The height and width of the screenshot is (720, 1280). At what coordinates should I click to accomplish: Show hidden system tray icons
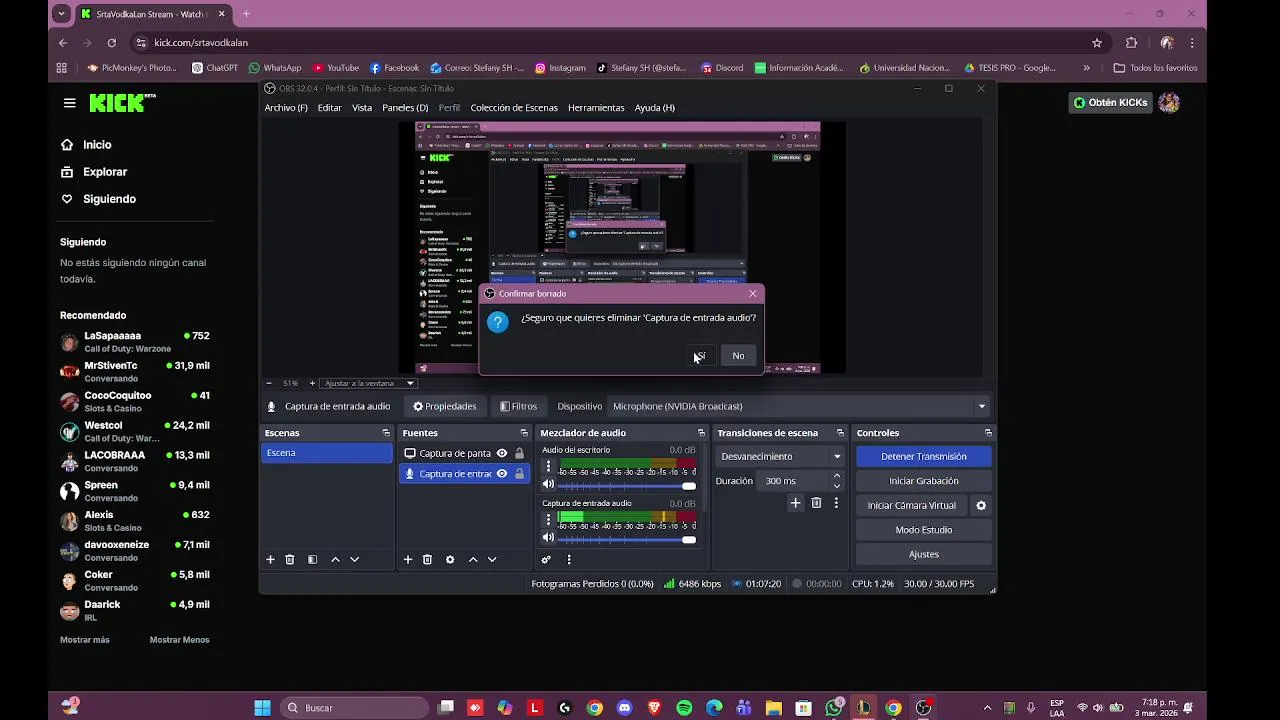click(988, 708)
